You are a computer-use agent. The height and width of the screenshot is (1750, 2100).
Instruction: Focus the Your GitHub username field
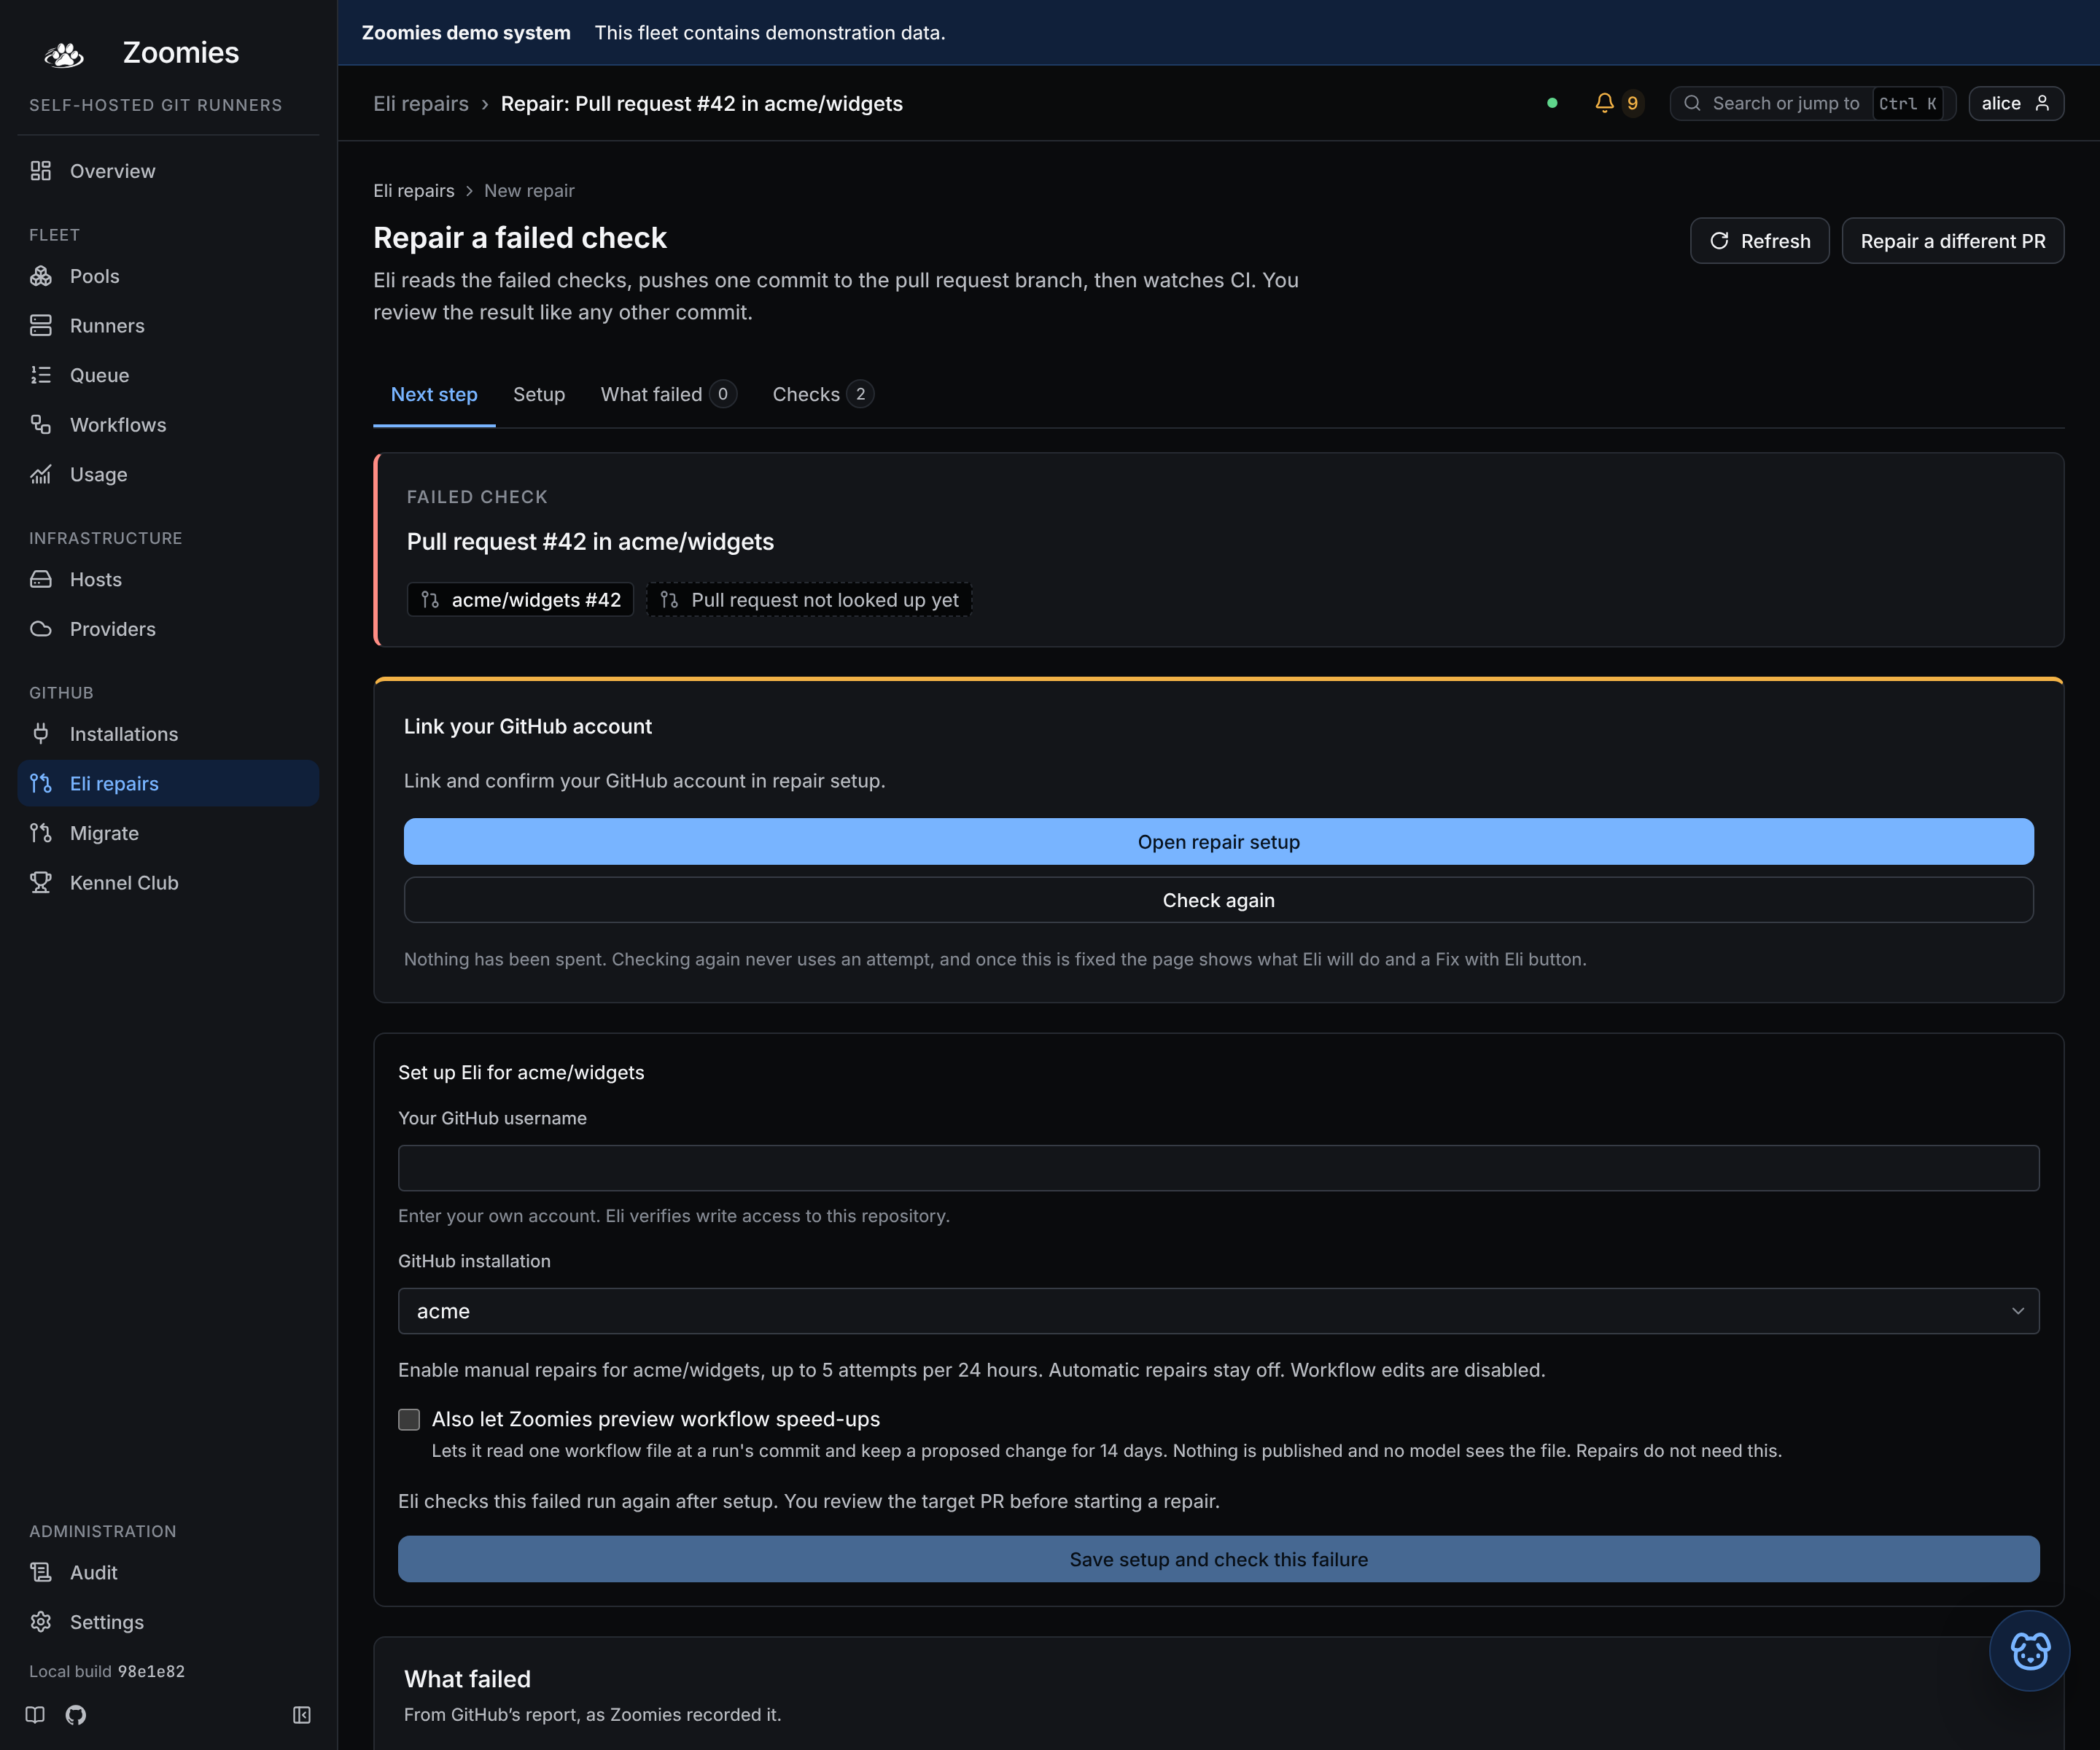click(x=1218, y=1168)
